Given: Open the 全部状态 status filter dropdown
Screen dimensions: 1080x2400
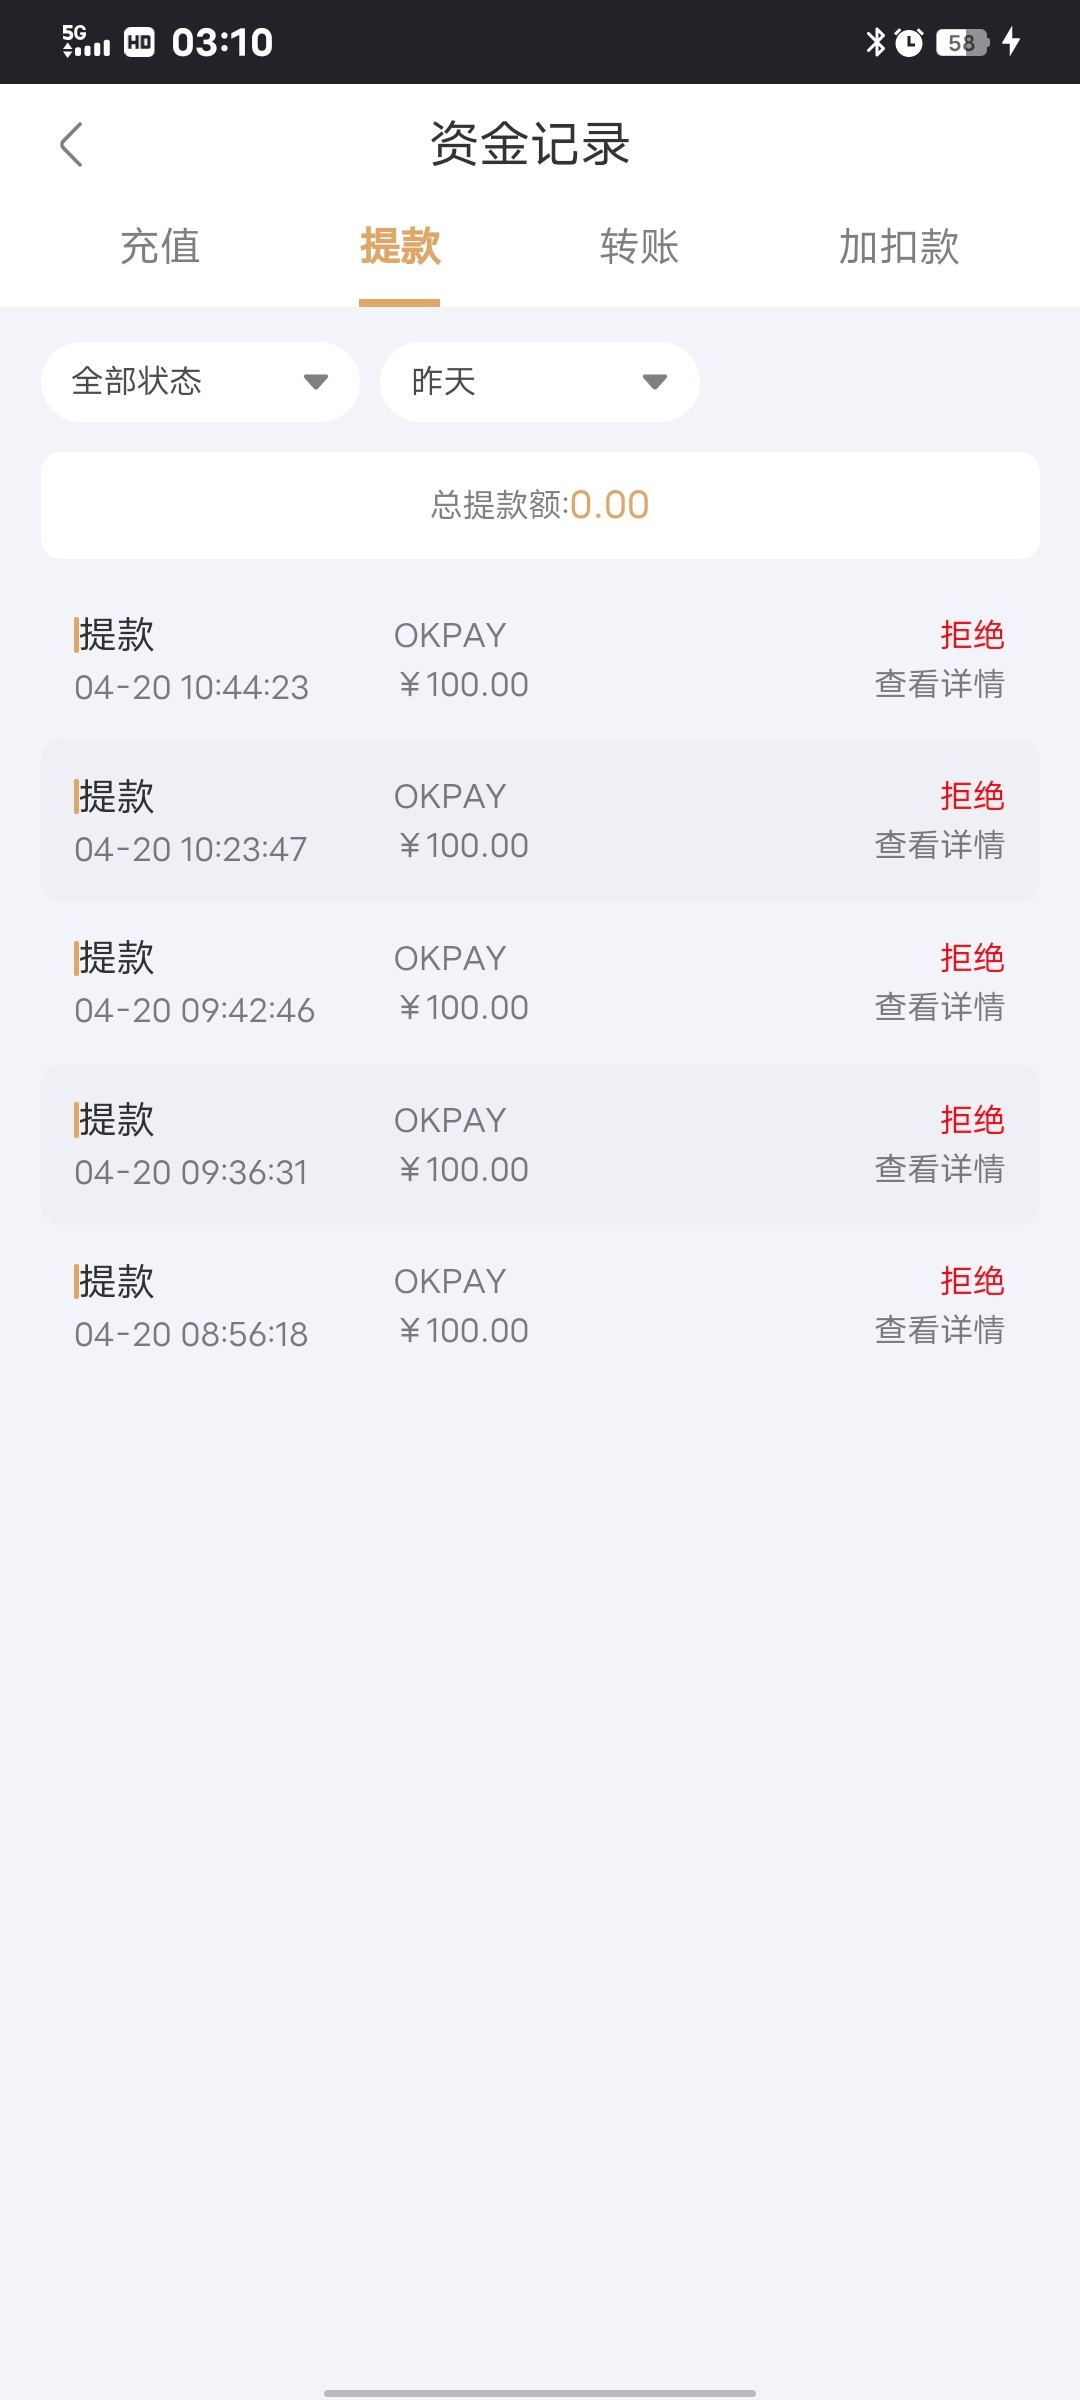Looking at the screenshot, I should tap(200, 382).
